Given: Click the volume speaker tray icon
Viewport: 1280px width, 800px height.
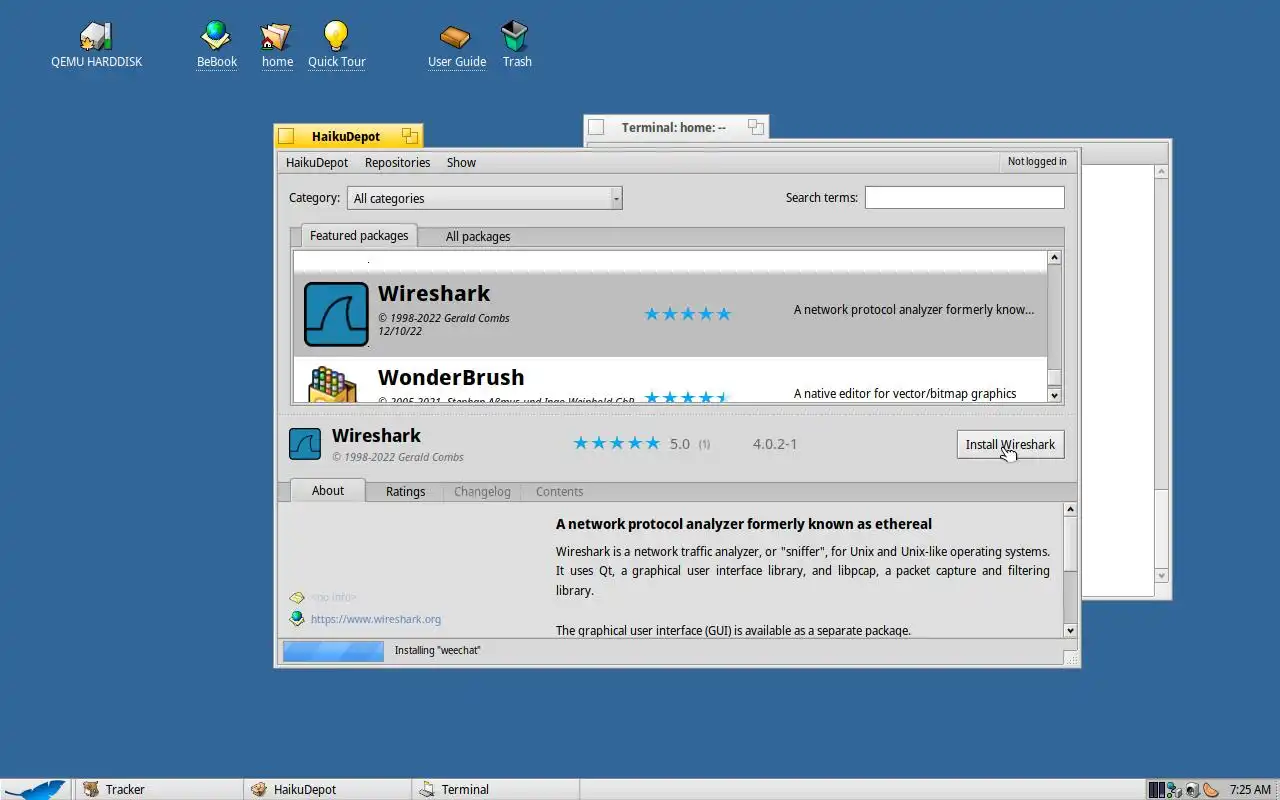Looking at the screenshot, I should click(1192, 790).
